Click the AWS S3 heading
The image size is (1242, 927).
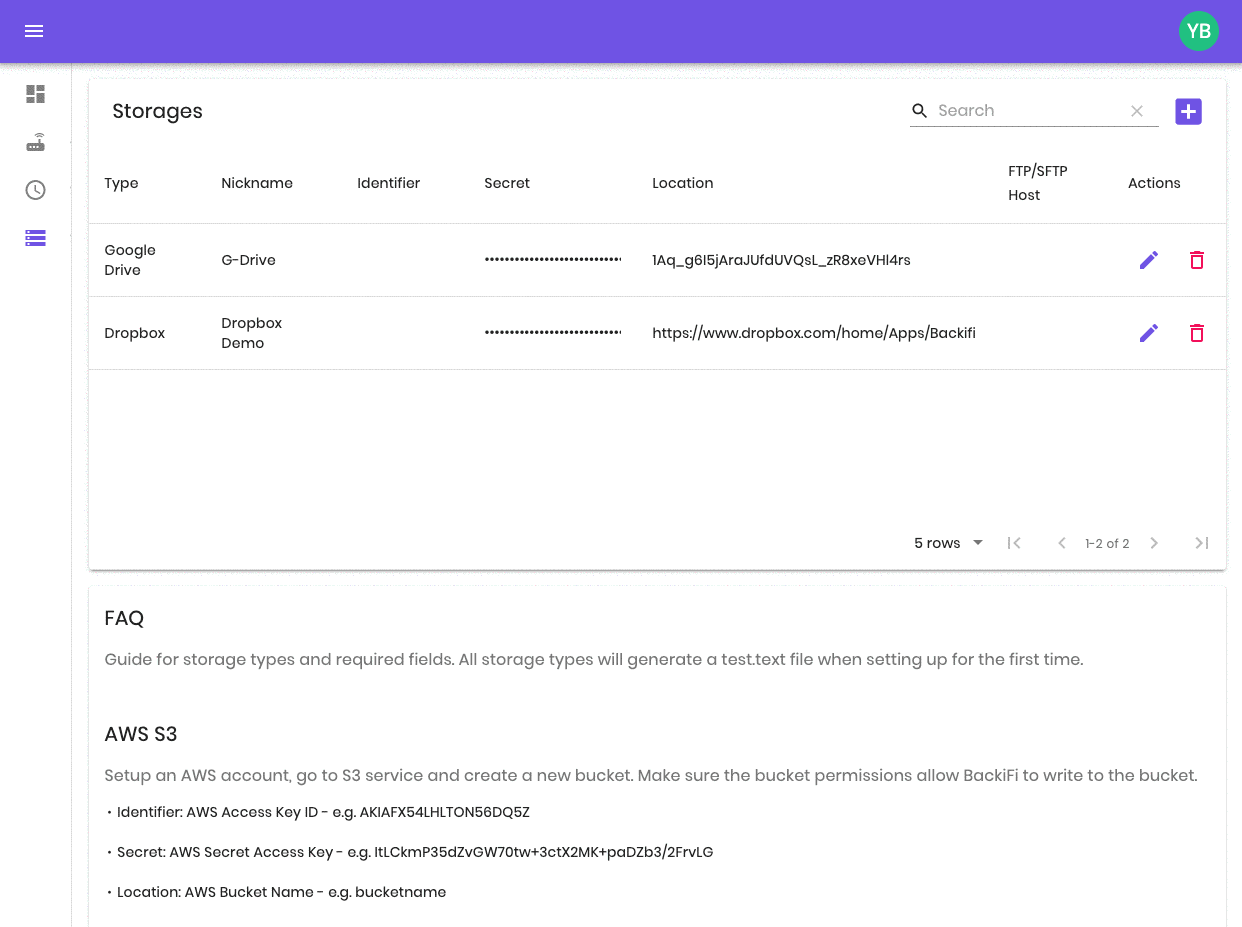141,734
